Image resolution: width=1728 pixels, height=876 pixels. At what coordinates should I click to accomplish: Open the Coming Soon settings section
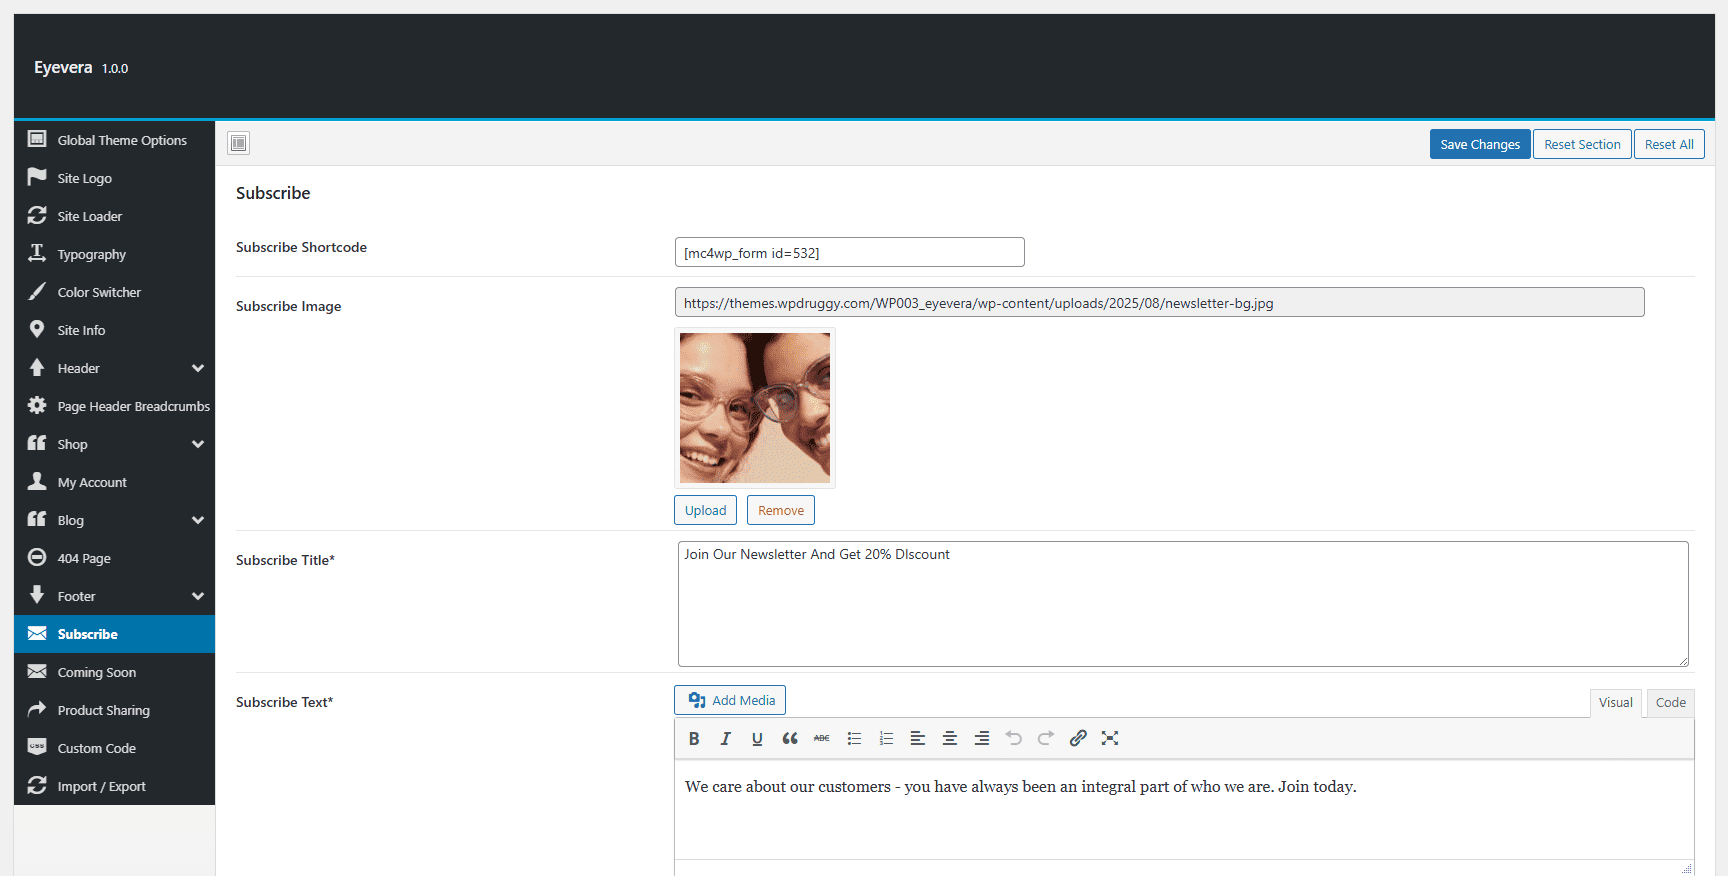[x=114, y=672]
